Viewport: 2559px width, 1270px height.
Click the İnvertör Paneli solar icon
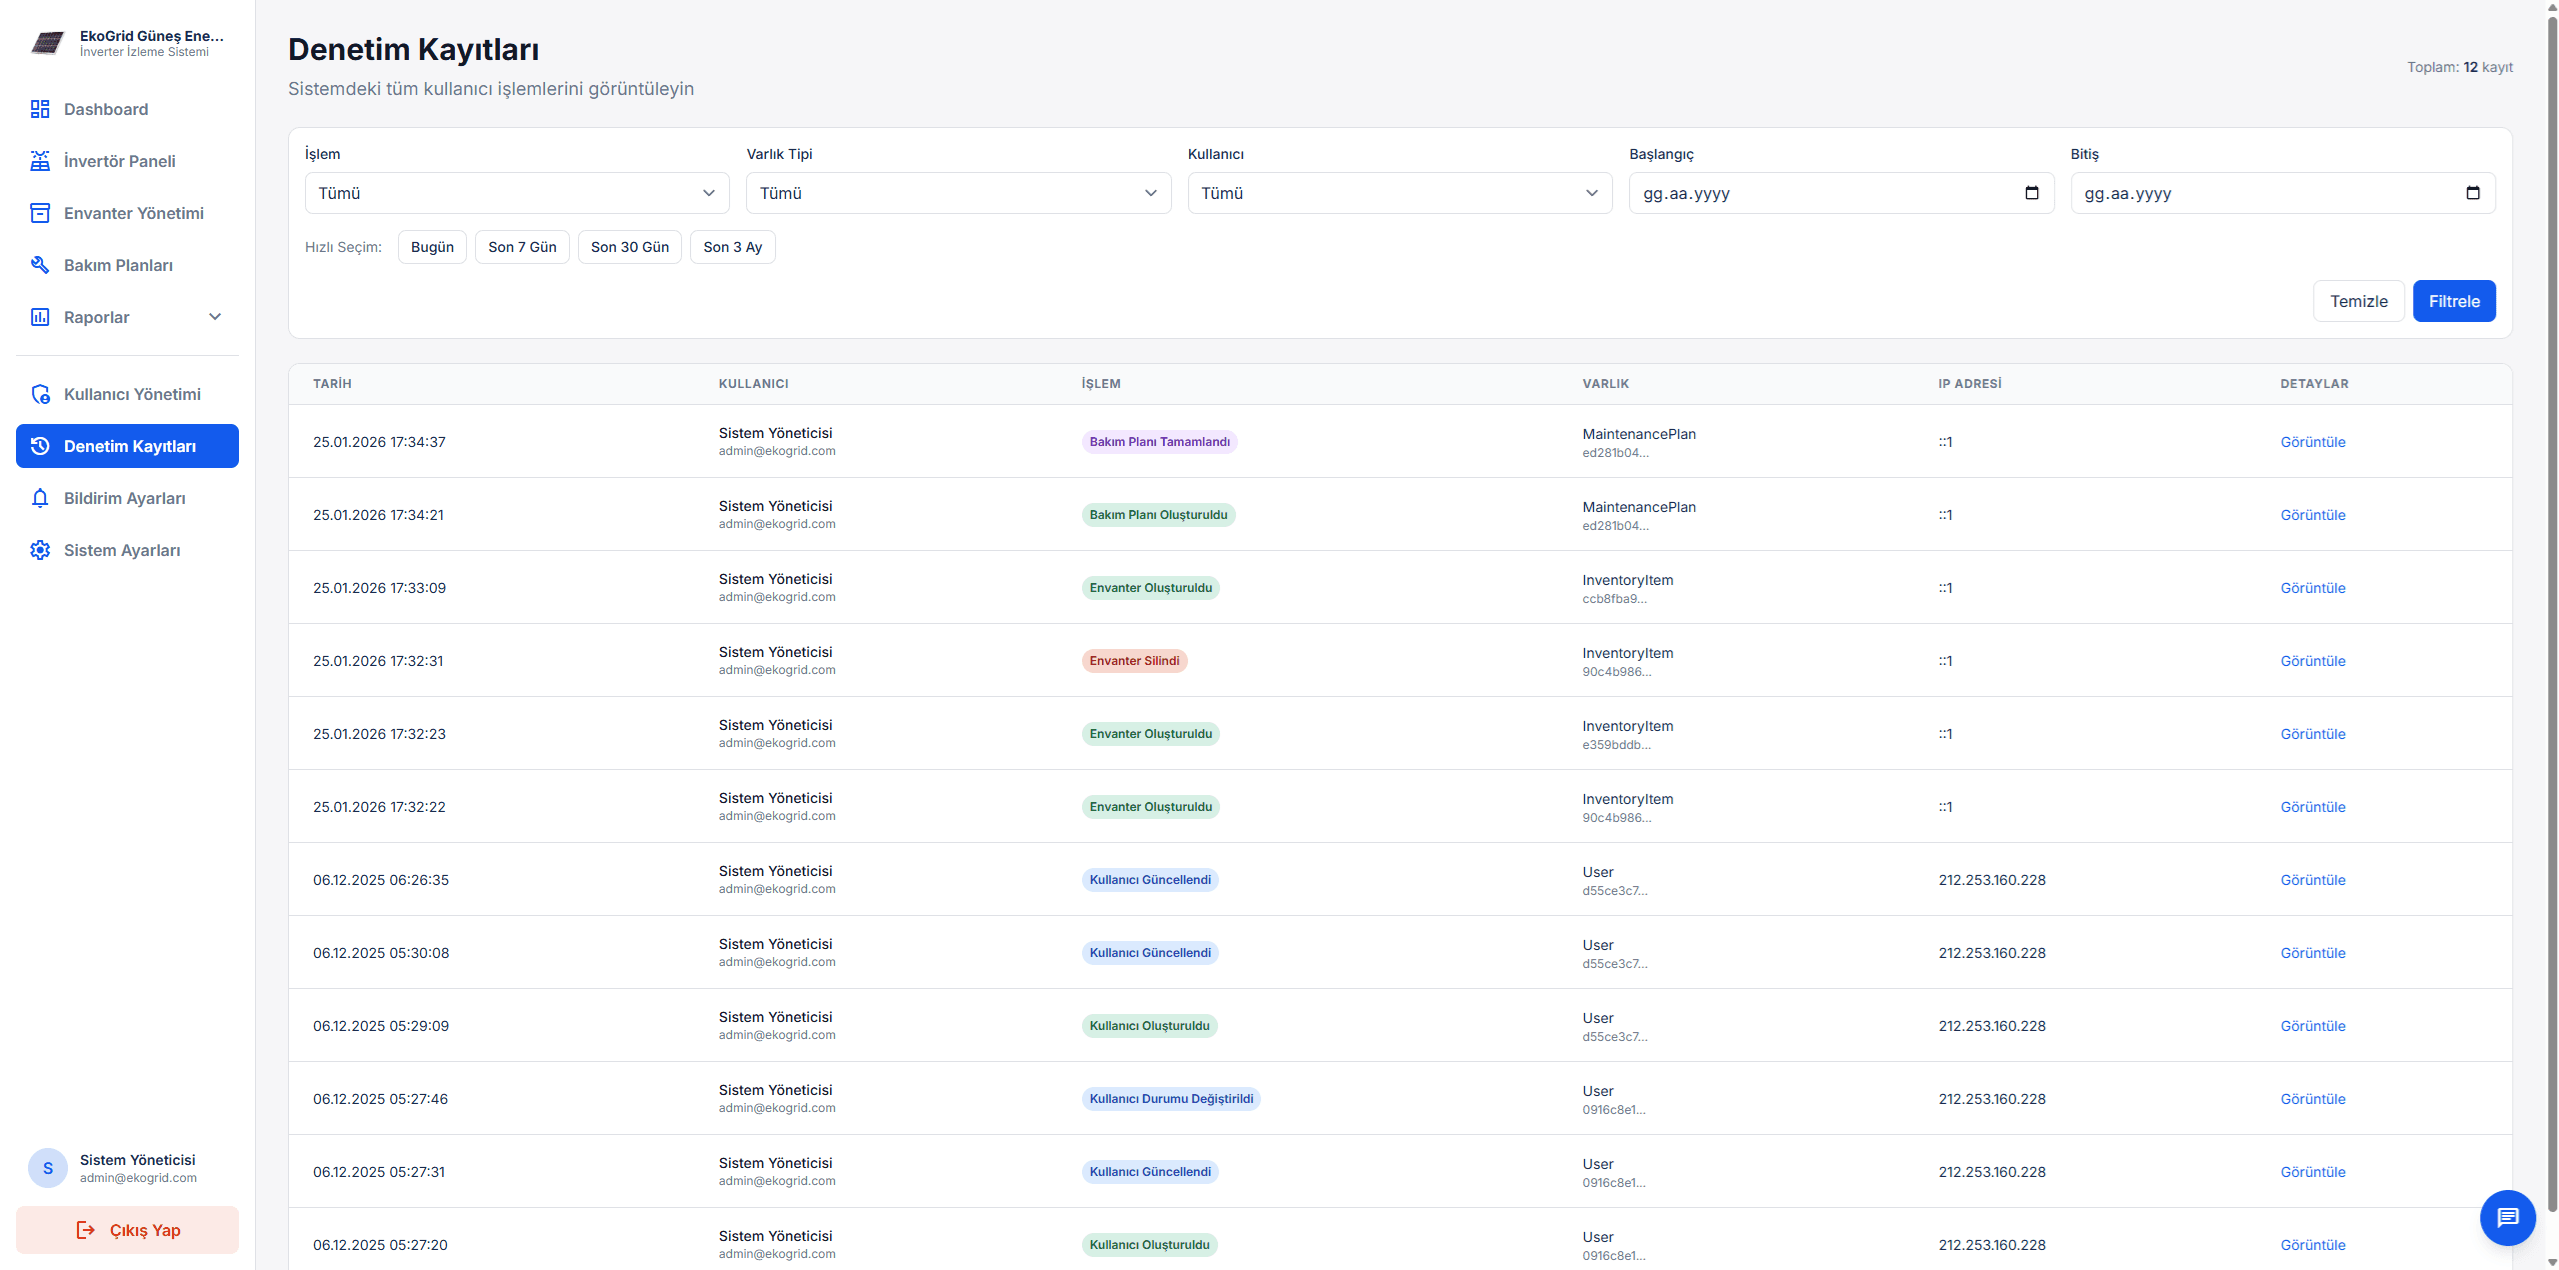click(40, 161)
